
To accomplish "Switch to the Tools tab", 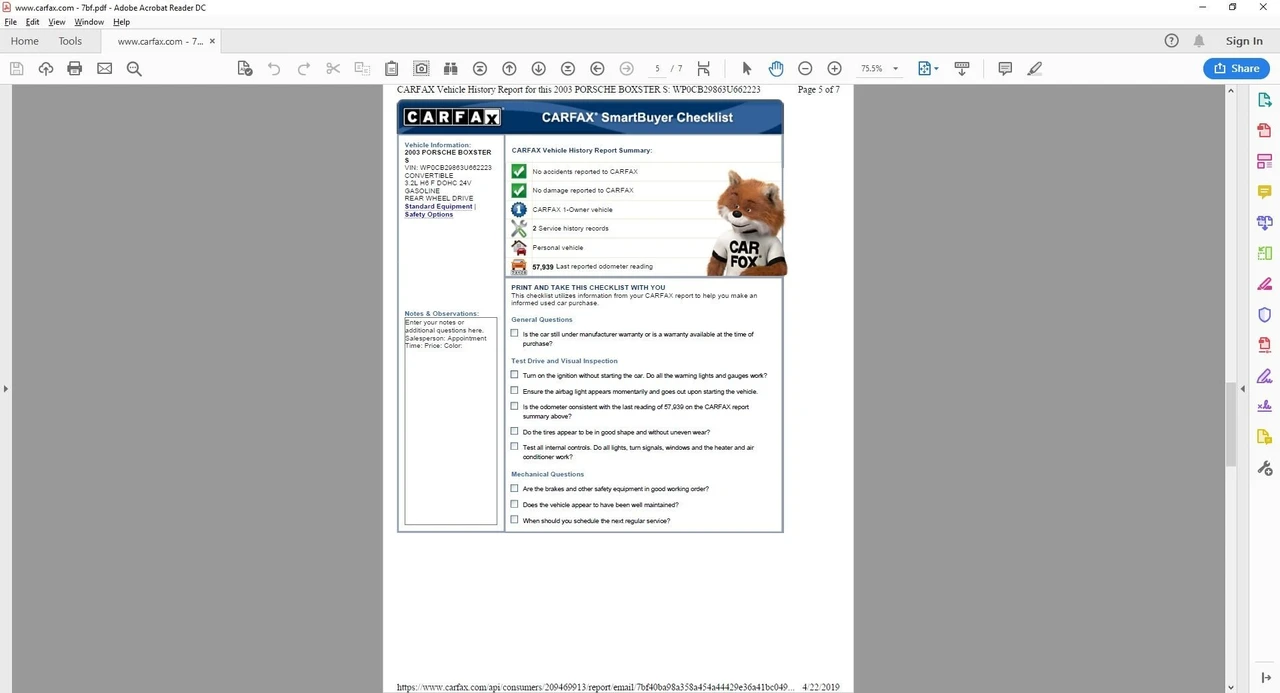I will click(70, 41).
